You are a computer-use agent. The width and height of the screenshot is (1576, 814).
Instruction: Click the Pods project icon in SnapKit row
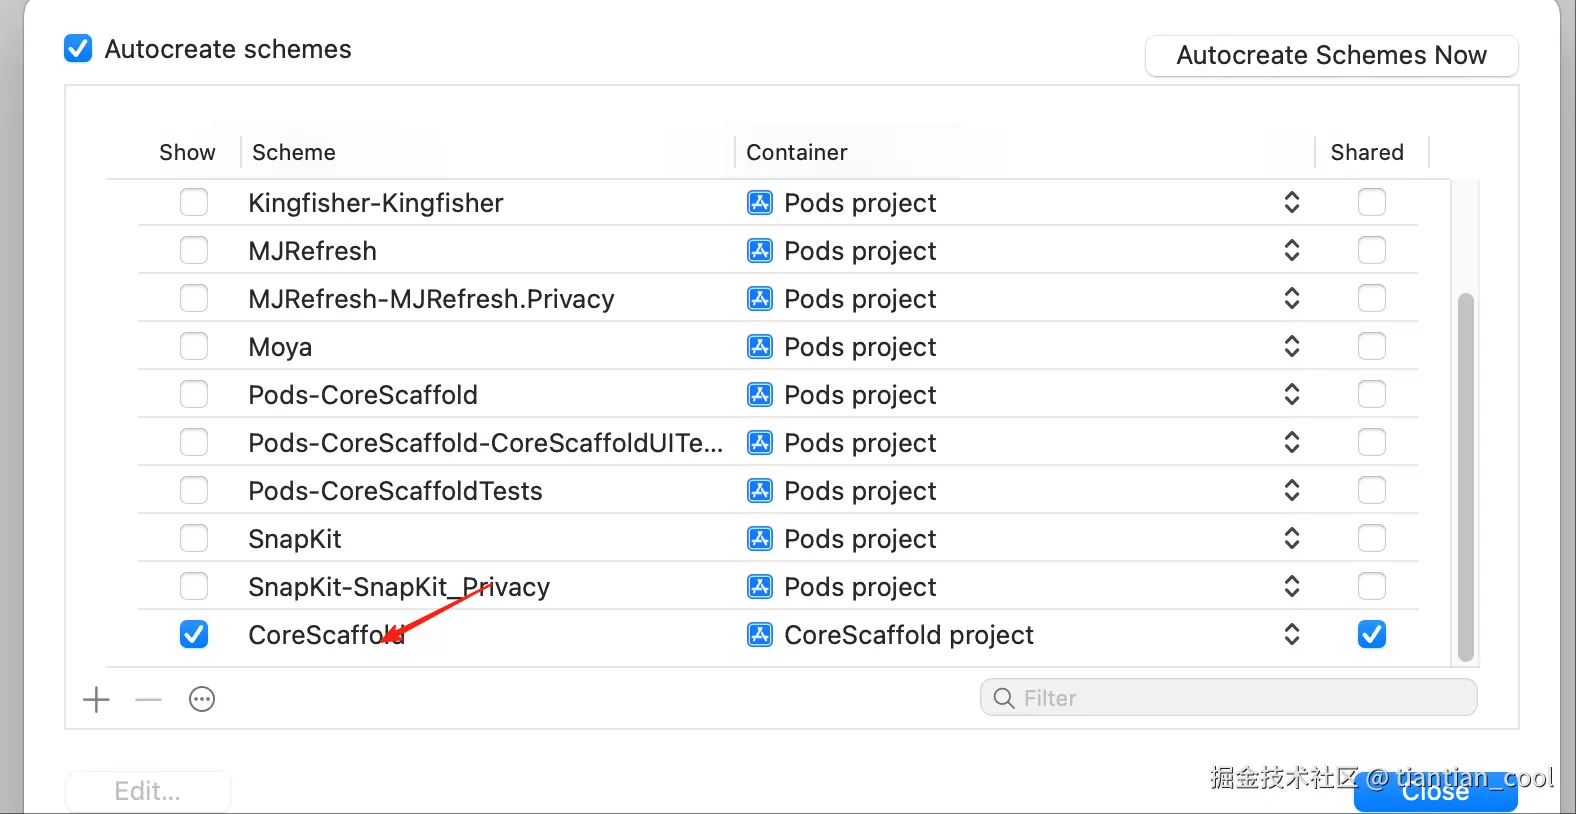tap(760, 539)
